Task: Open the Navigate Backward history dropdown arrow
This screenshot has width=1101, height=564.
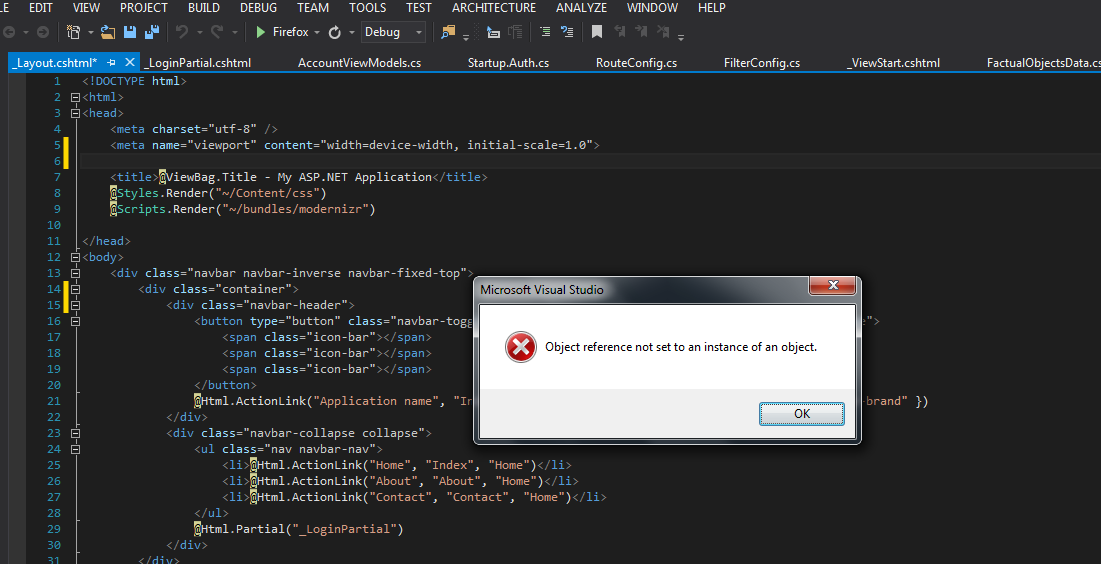Action: pos(26,32)
